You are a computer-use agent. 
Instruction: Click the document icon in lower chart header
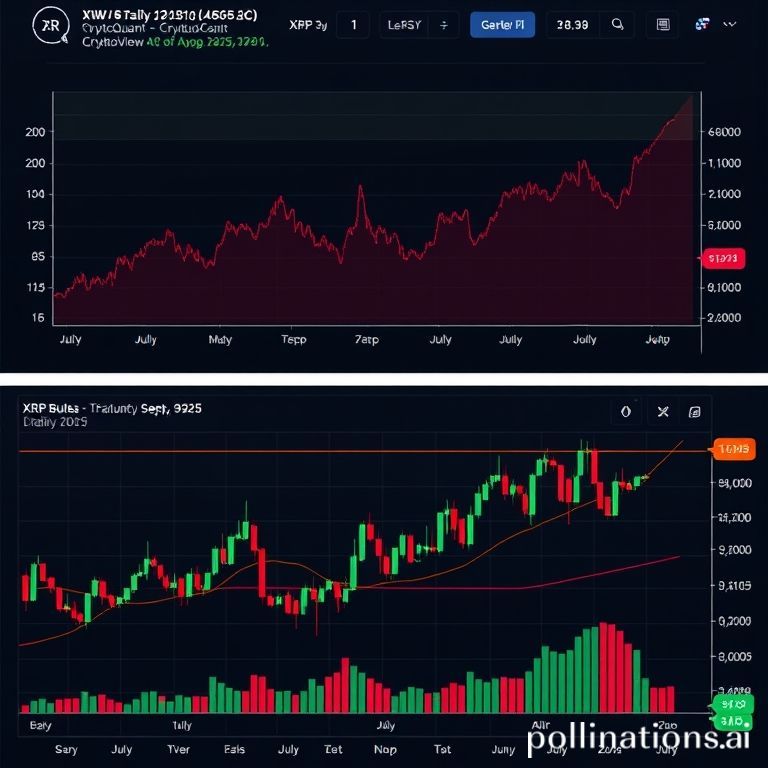click(x=695, y=412)
